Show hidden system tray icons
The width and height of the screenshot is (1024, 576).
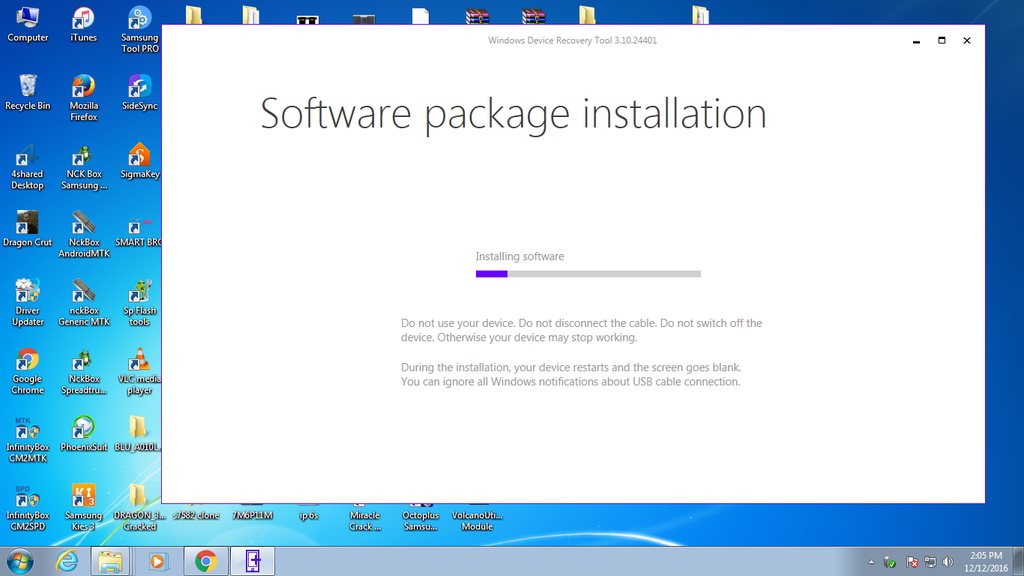(871, 562)
